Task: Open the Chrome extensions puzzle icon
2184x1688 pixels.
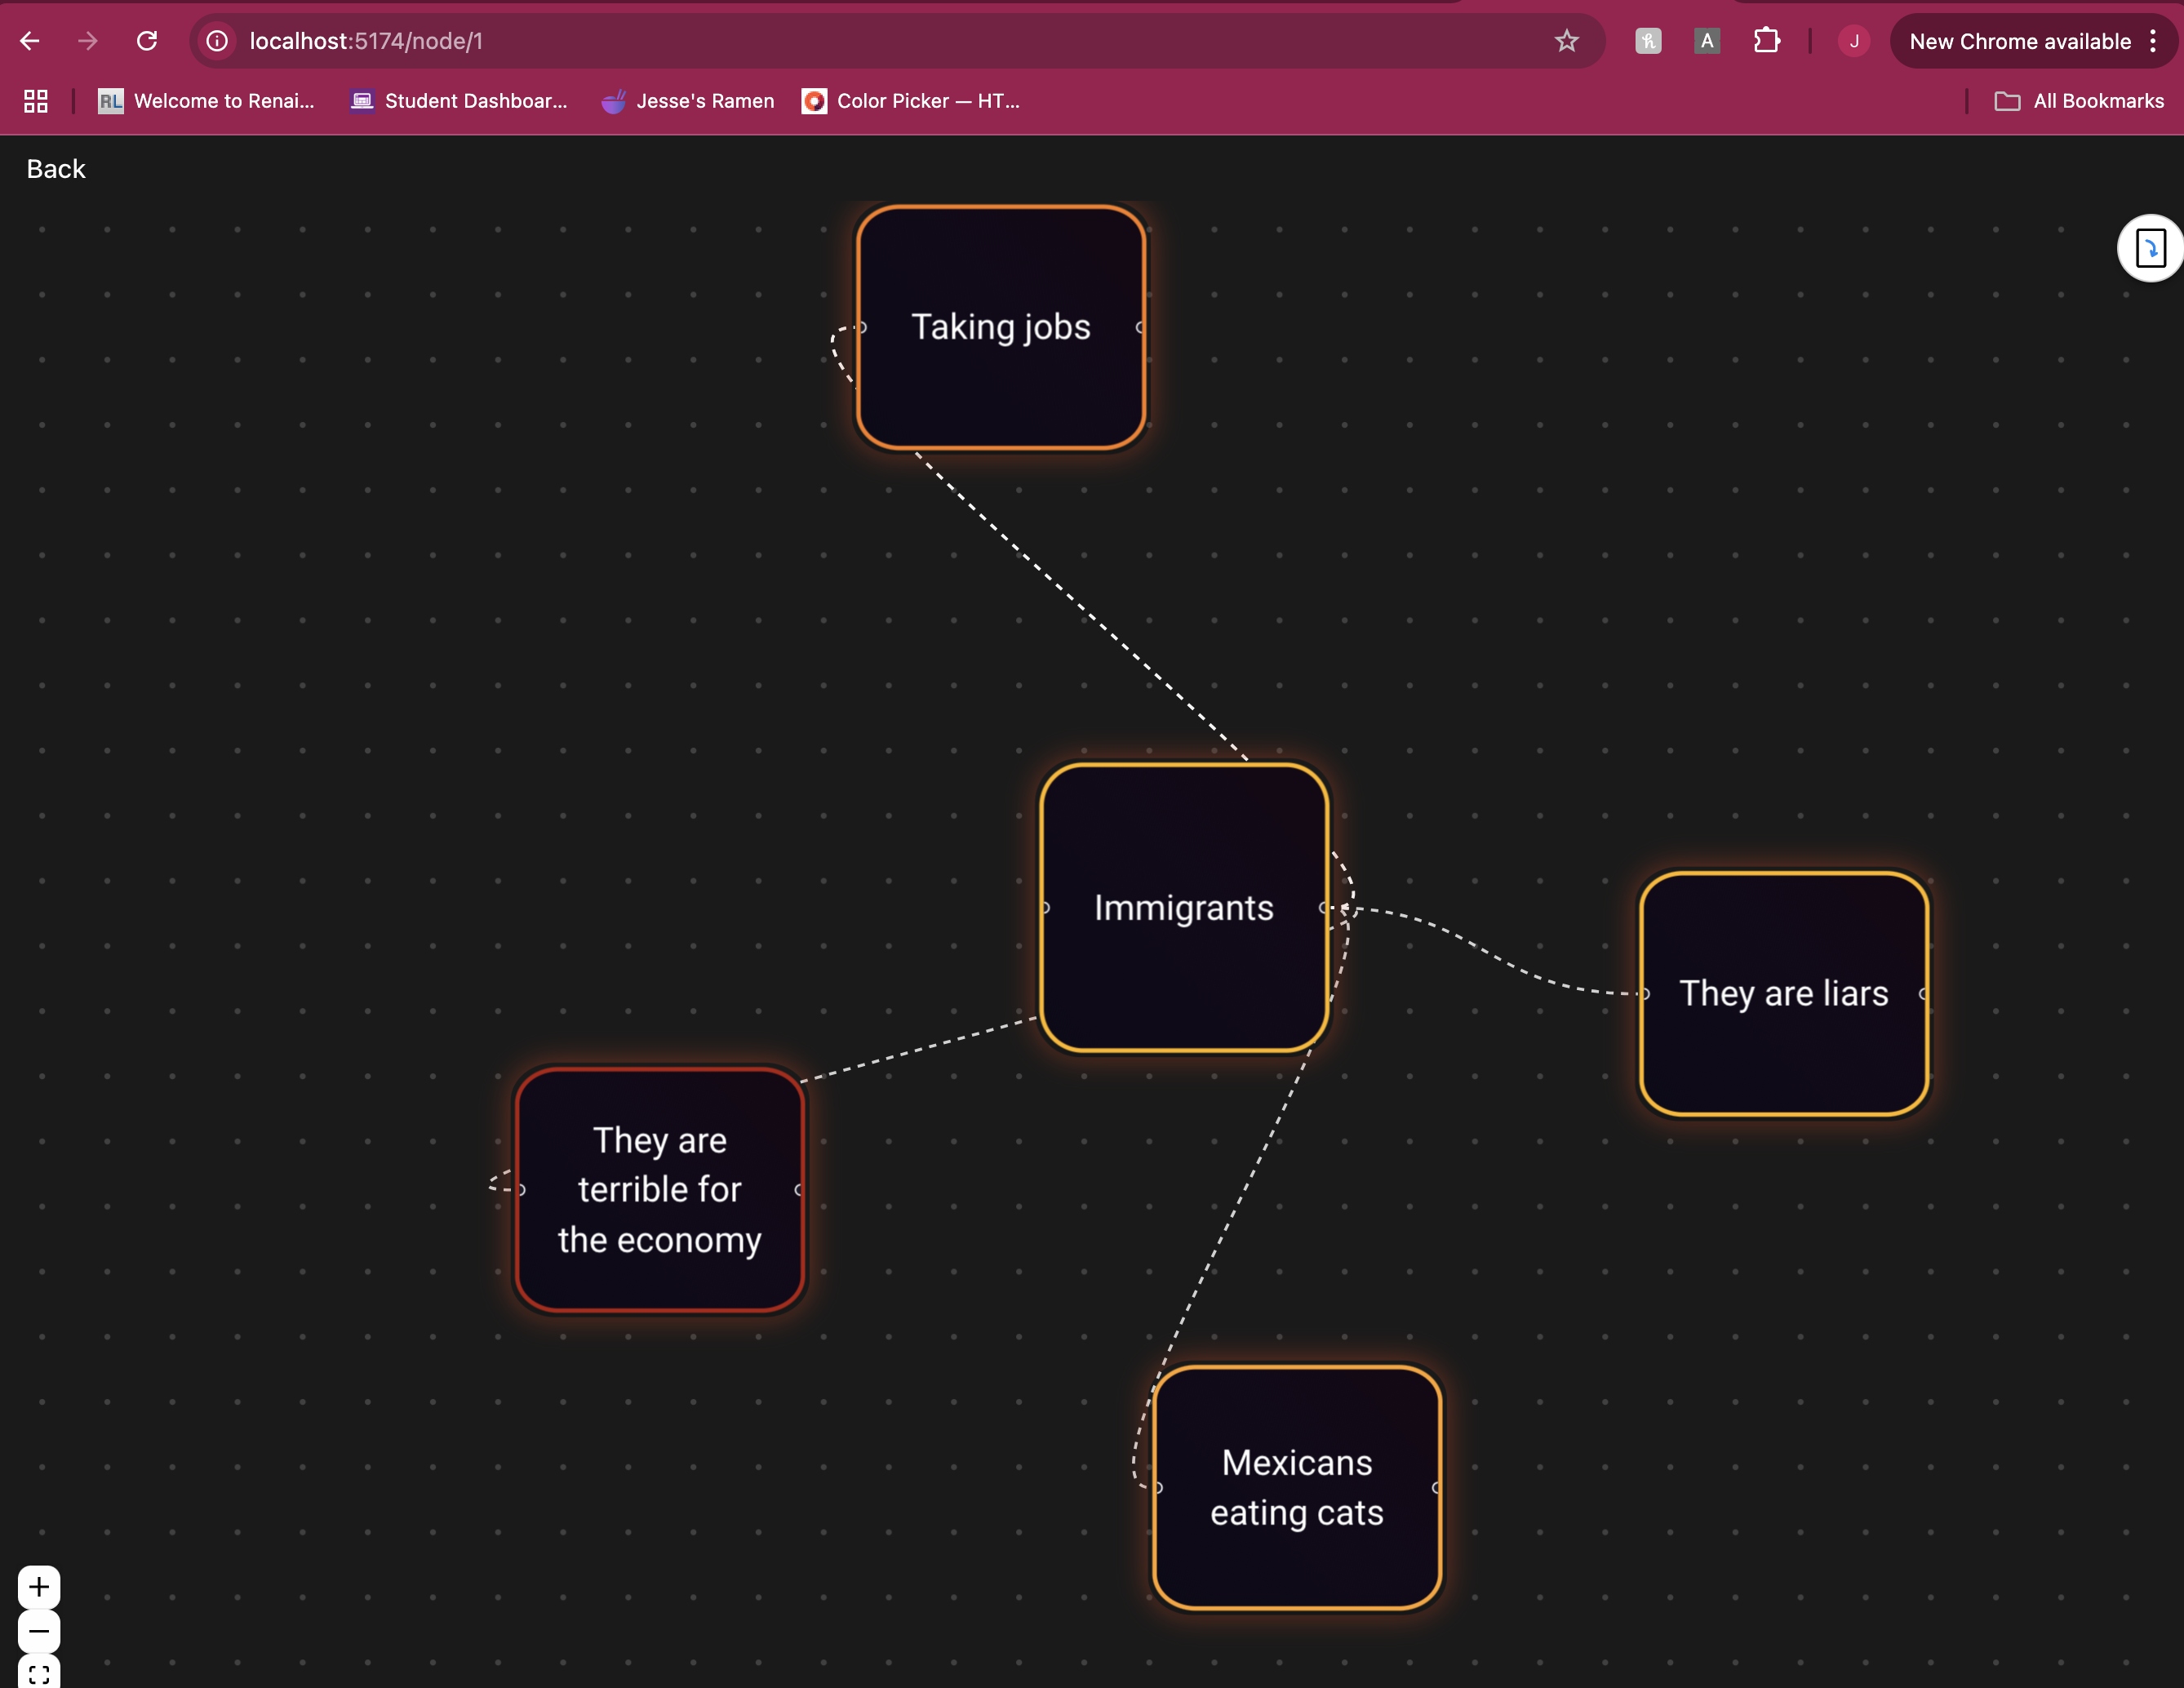Action: point(1767,41)
